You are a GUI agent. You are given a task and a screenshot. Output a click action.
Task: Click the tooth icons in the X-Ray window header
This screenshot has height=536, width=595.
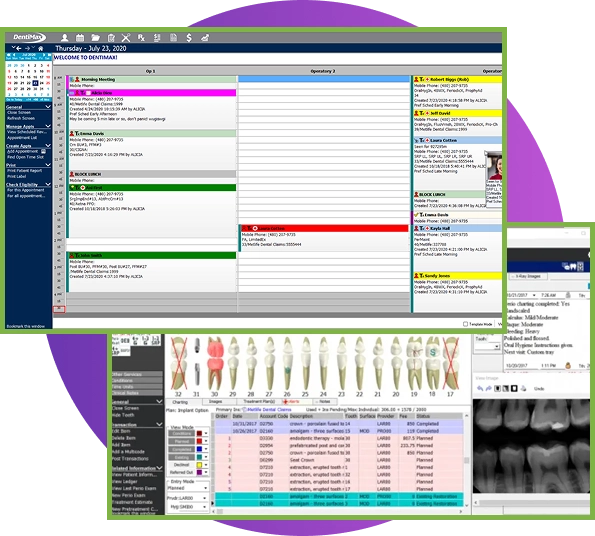click(x=573, y=267)
